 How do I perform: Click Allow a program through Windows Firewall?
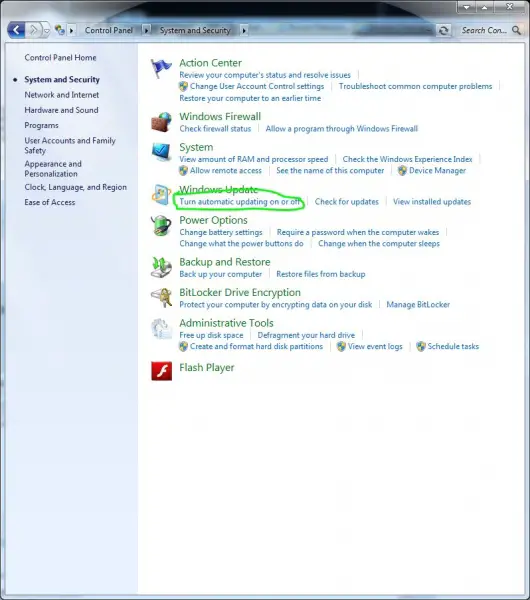click(x=342, y=129)
